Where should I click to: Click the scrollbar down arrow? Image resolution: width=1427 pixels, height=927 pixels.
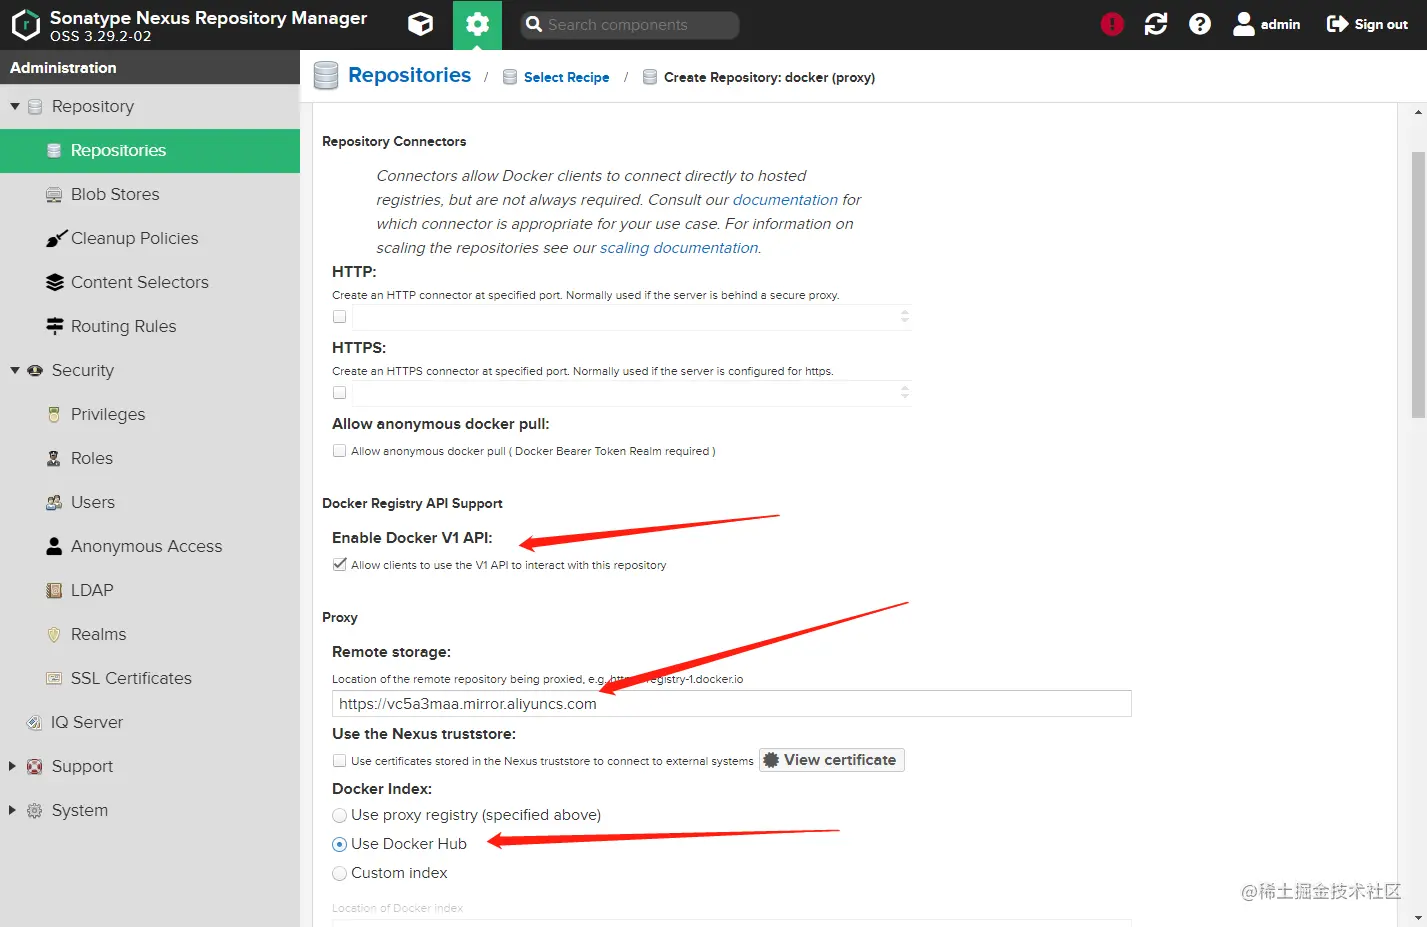click(1418, 918)
